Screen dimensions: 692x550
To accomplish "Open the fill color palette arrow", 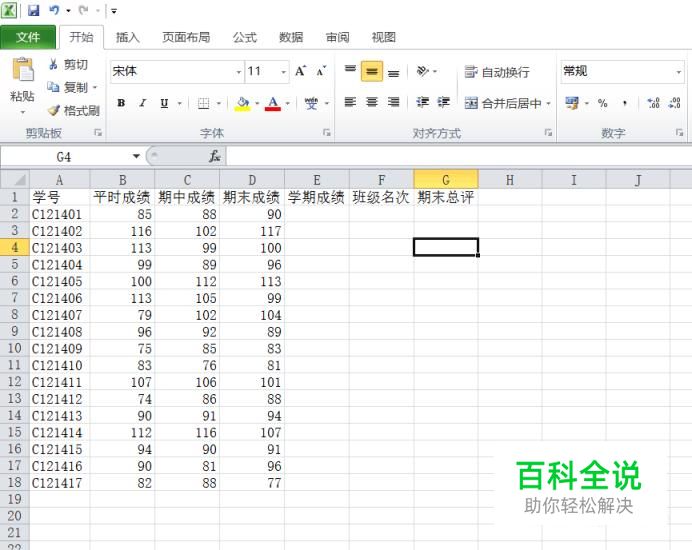I will point(257,104).
